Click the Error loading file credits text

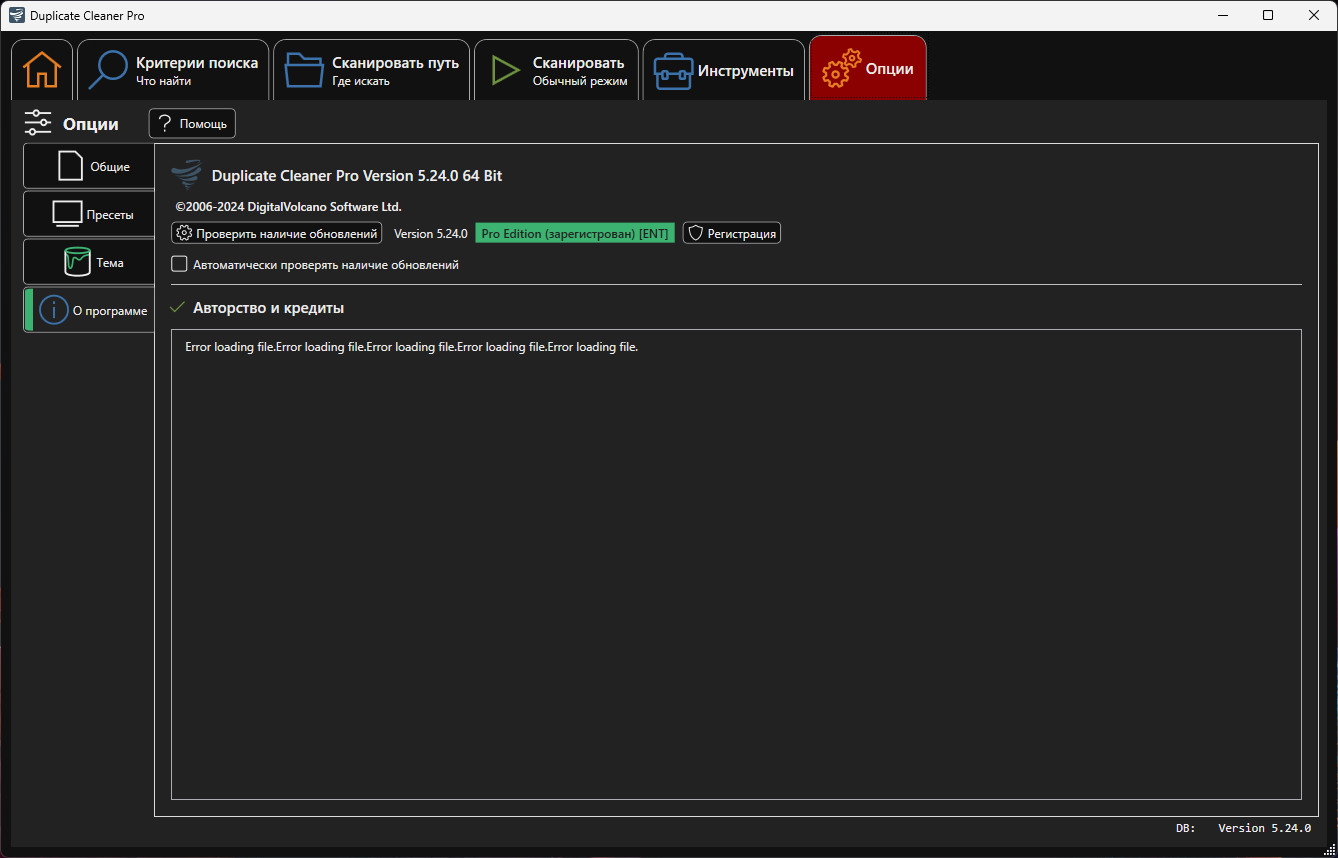coord(412,347)
